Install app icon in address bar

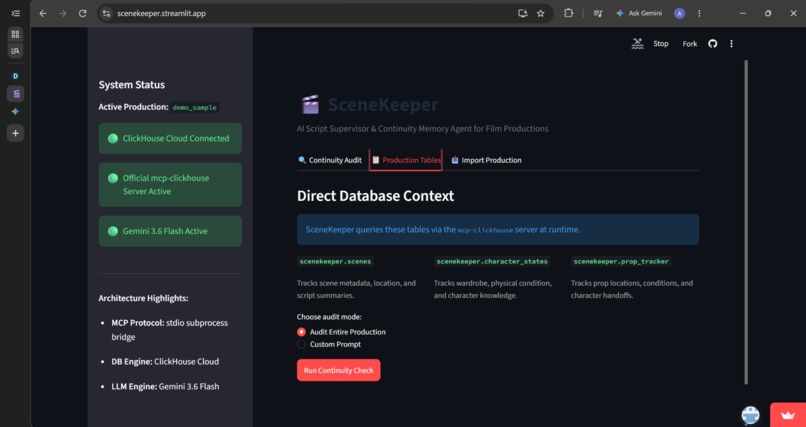point(523,13)
